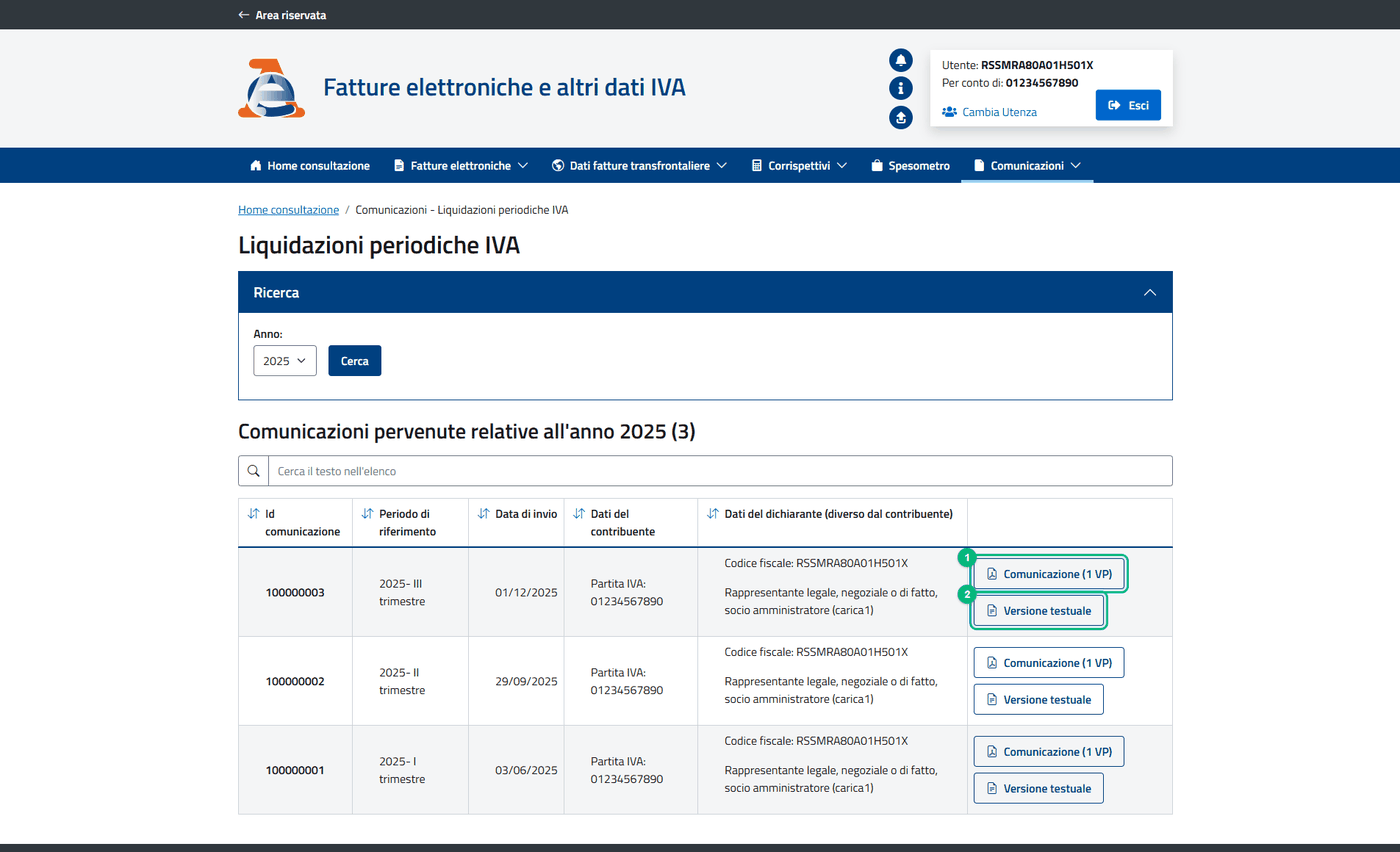1400x852 pixels.
Task: Click the Cerca button
Action: point(355,360)
